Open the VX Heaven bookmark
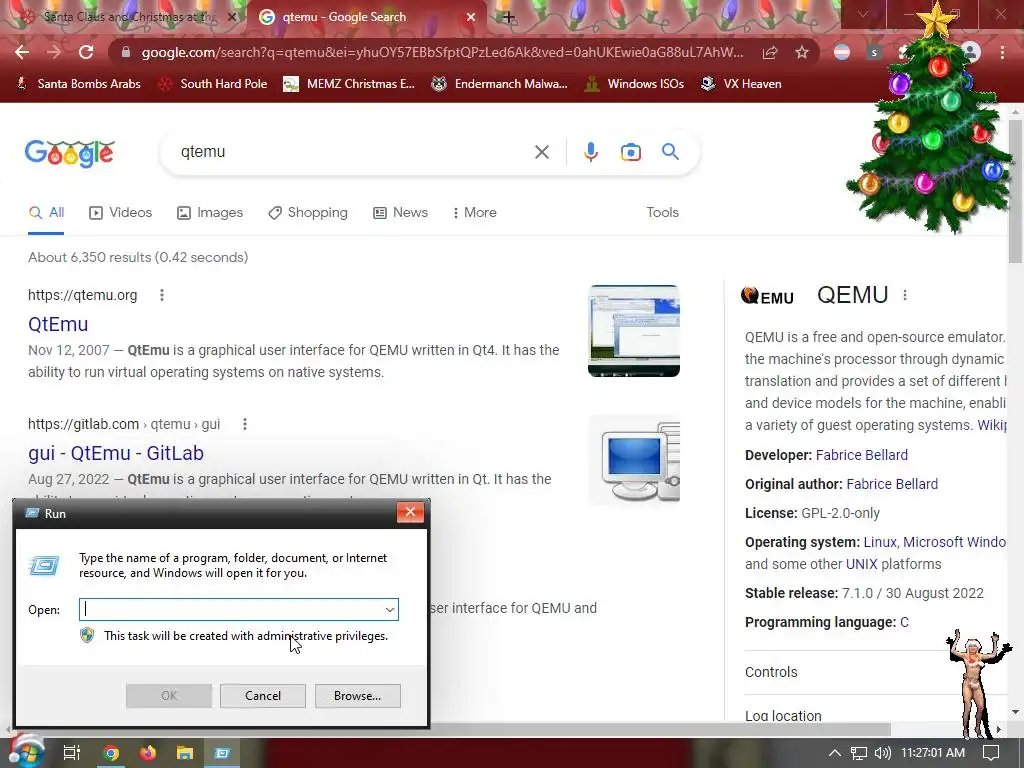Viewport: 1024px width, 768px height. [741, 84]
